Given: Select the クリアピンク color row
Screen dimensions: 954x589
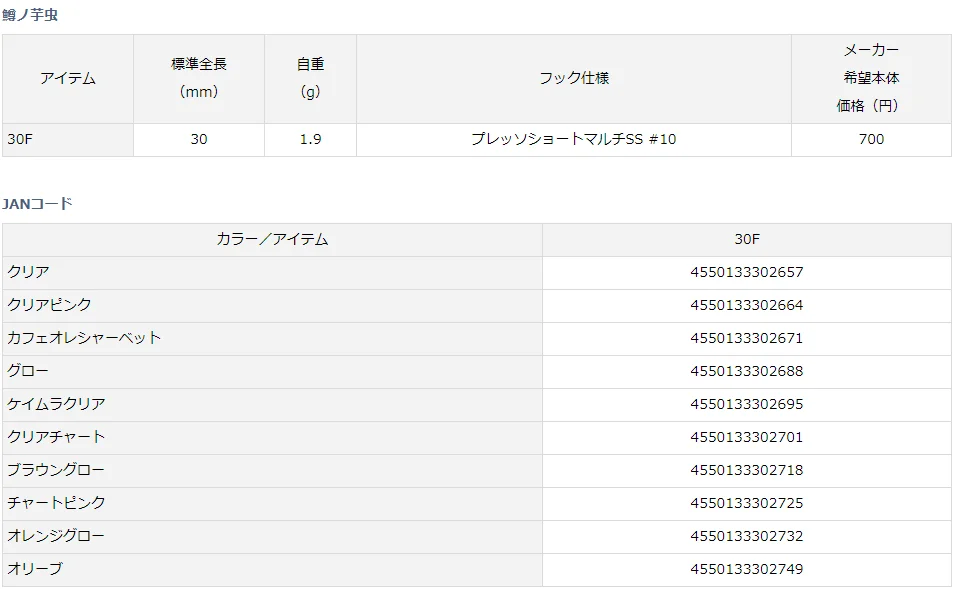Looking at the screenshot, I should [49, 305].
